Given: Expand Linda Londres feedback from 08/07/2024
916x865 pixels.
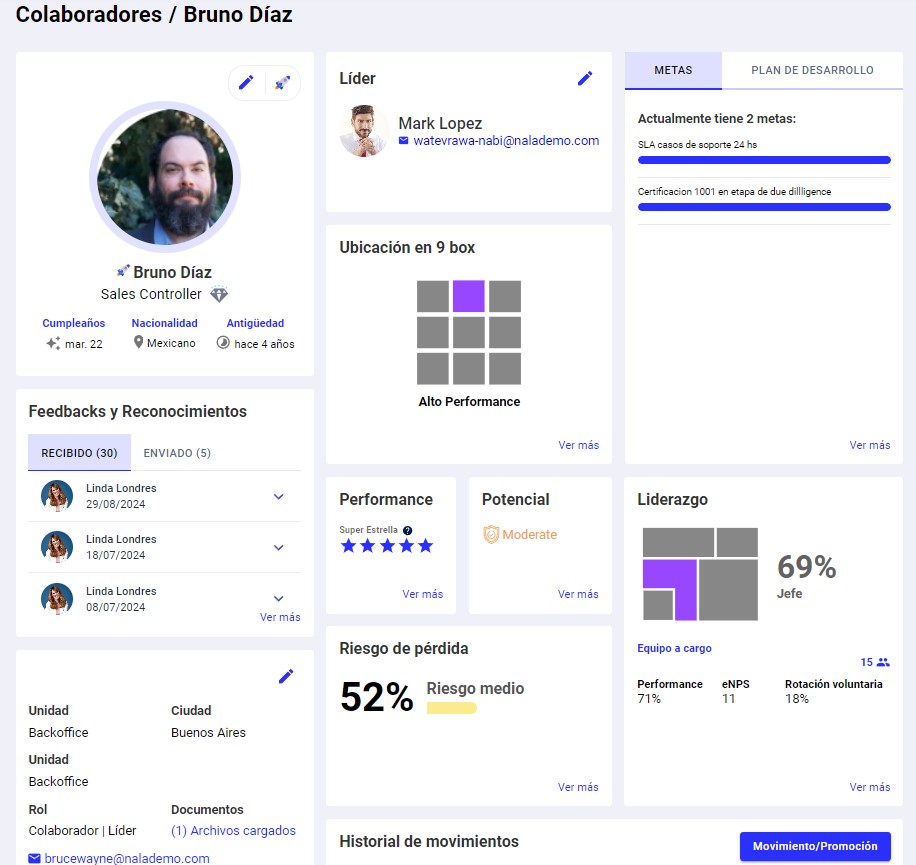Looking at the screenshot, I should coord(278,599).
